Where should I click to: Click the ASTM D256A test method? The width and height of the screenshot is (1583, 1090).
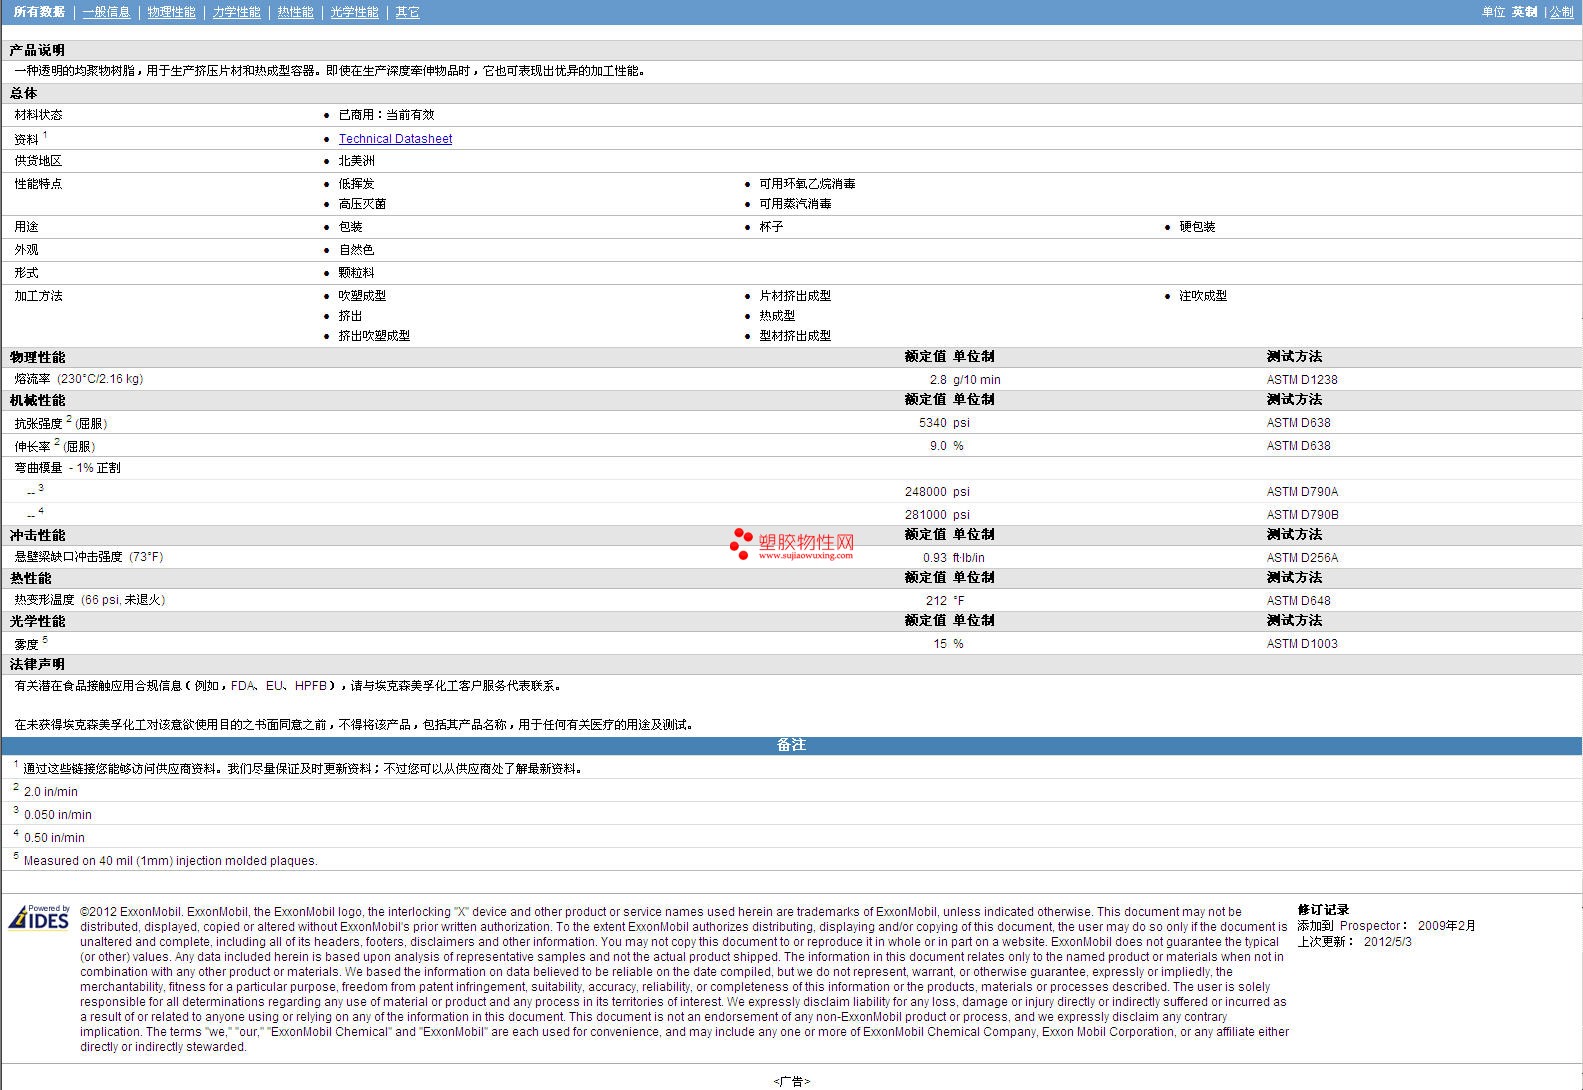click(1302, 558)
